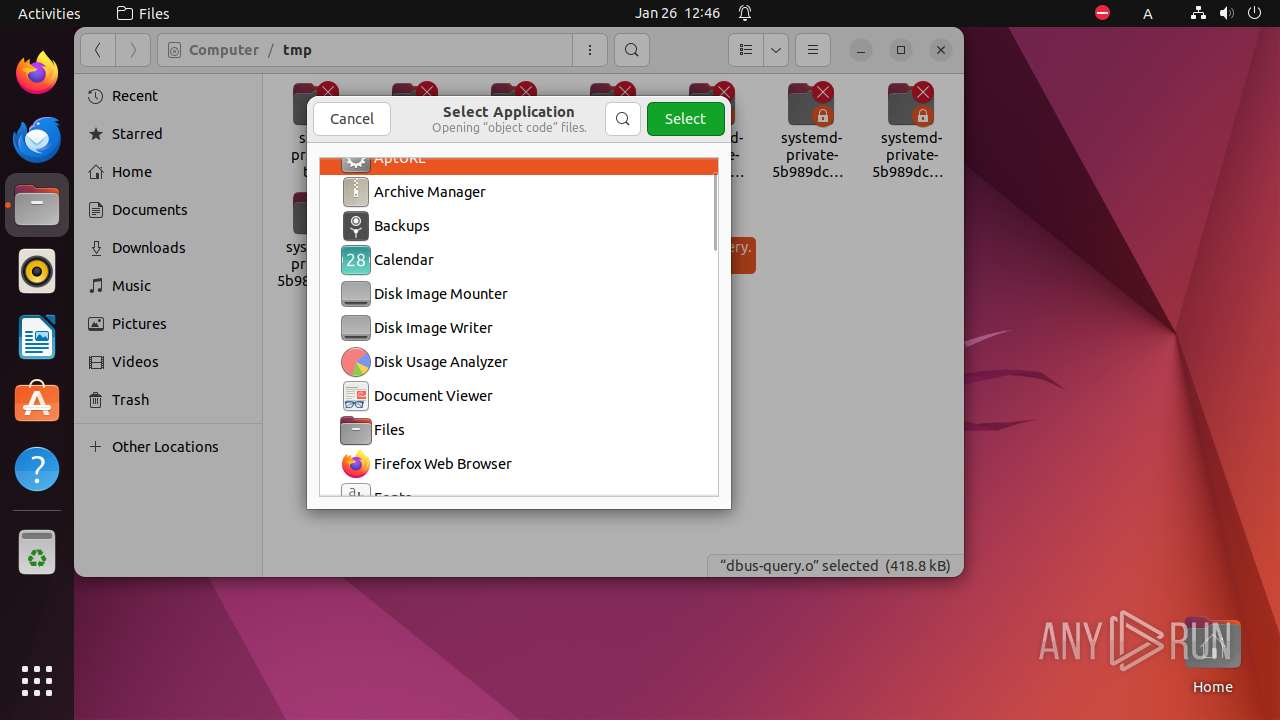Open Documents in the sidebar
Image resolution: width=1280 pixels, height=720 pixels.
coord(168,210)
